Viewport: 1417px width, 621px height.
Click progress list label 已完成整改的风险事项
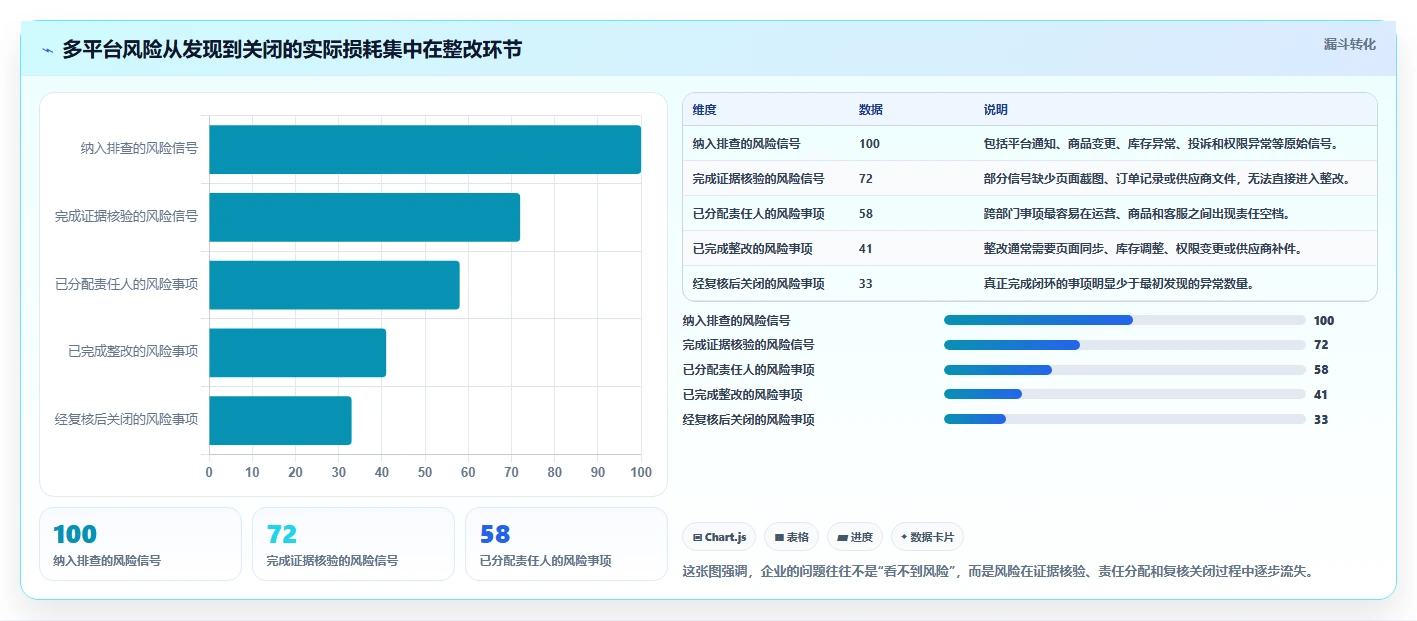742,395
